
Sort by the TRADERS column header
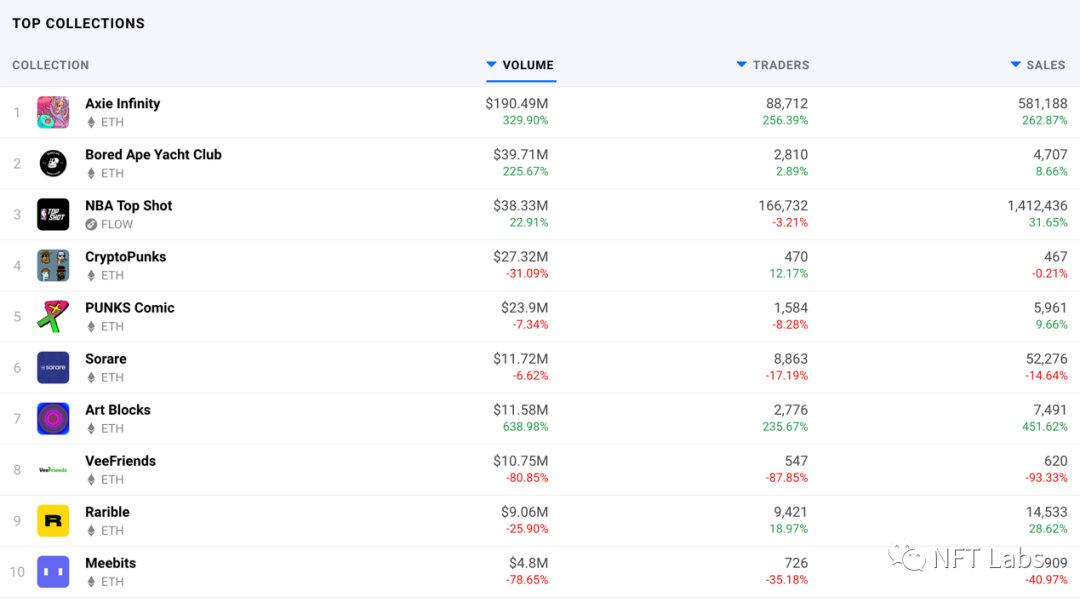click(773, 65)
